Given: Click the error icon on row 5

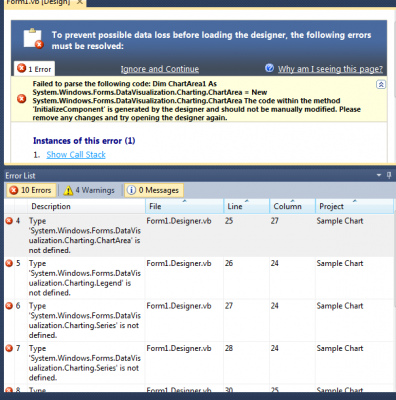Looking at the screenshot, I should click(9, 263).
